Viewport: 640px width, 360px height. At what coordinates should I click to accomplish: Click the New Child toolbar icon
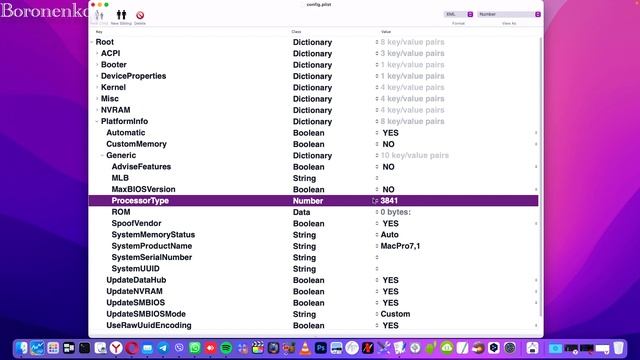[x=99, y=16]
